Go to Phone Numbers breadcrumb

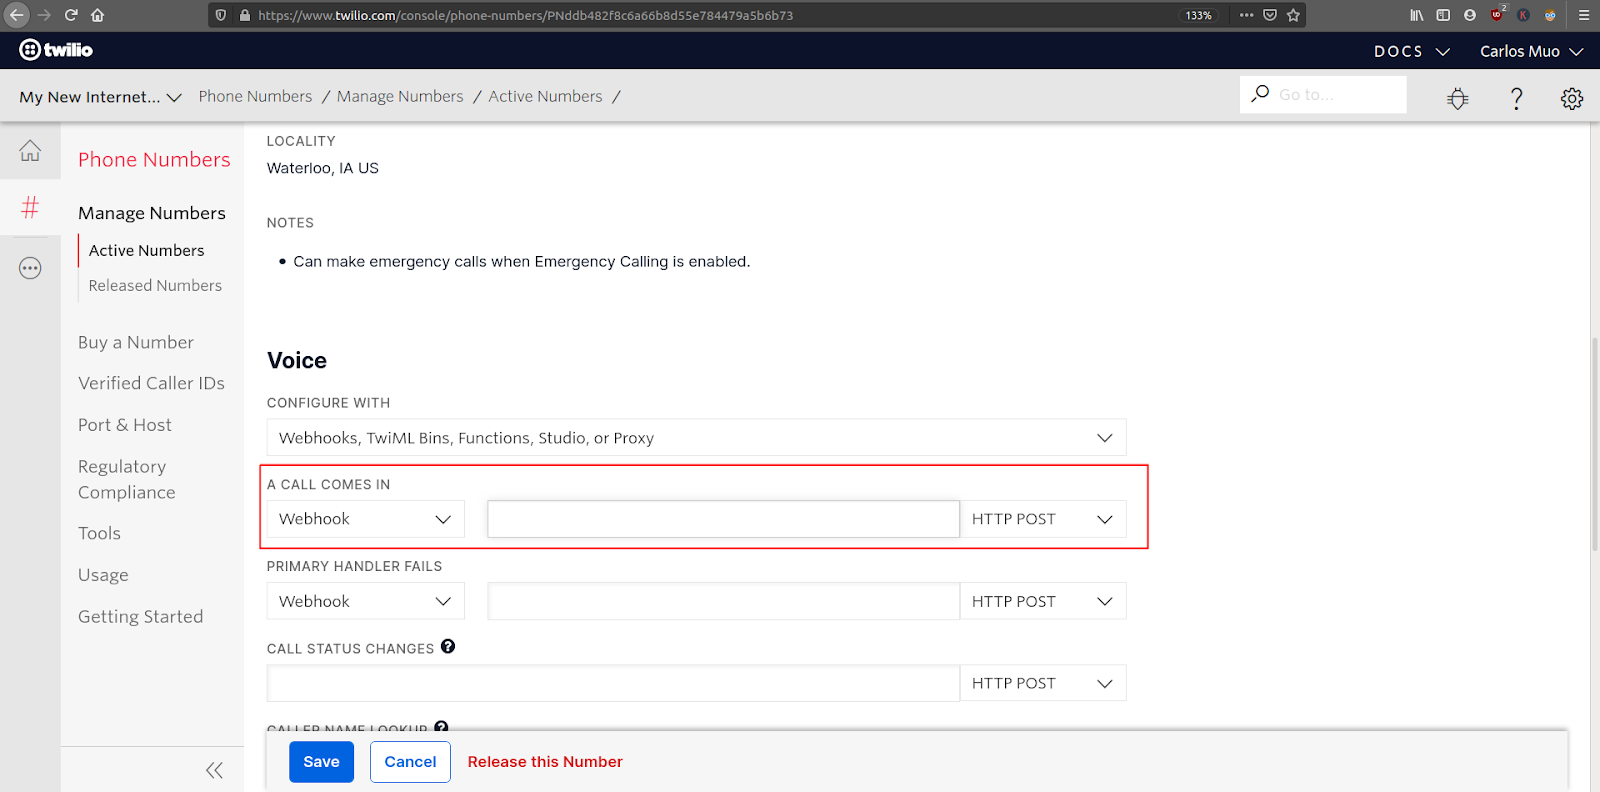255,96
